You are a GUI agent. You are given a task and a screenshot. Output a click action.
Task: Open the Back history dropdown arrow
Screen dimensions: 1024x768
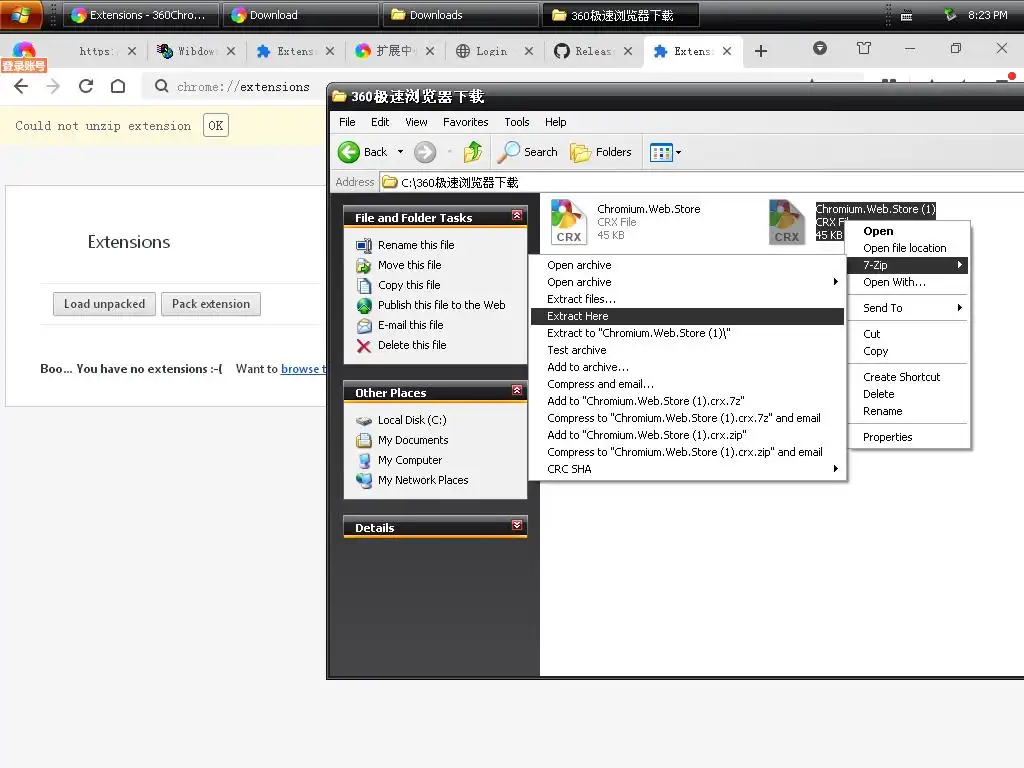point(400,152)
